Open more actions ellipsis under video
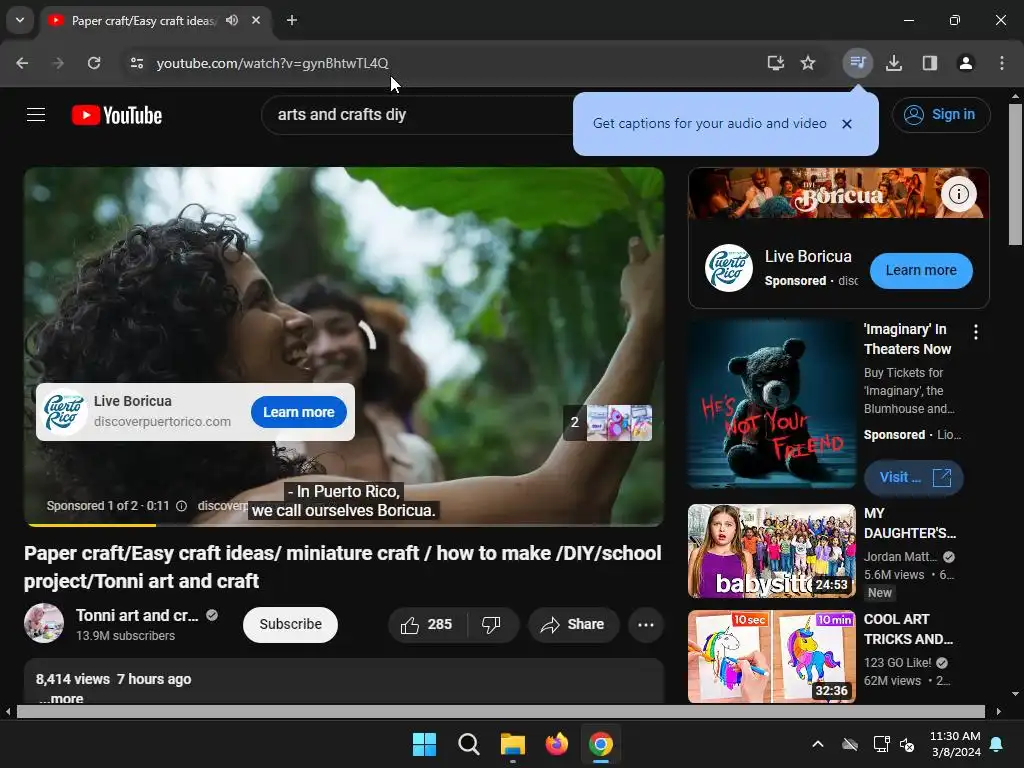Screen dimensions: 1024x768 pyautogui.click(x=646, y=625)
